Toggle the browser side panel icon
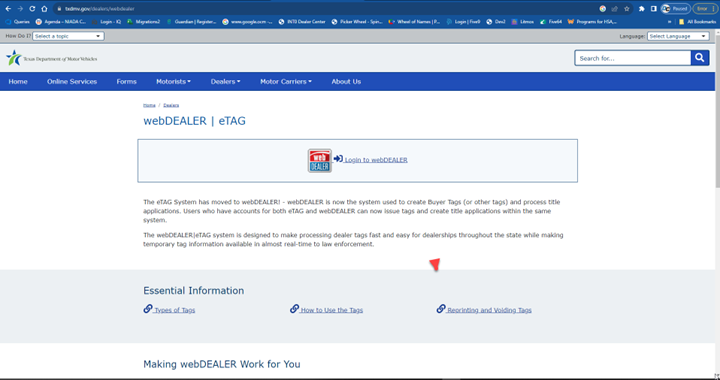Viewport: 720px width, 380px height. (653, 9)
